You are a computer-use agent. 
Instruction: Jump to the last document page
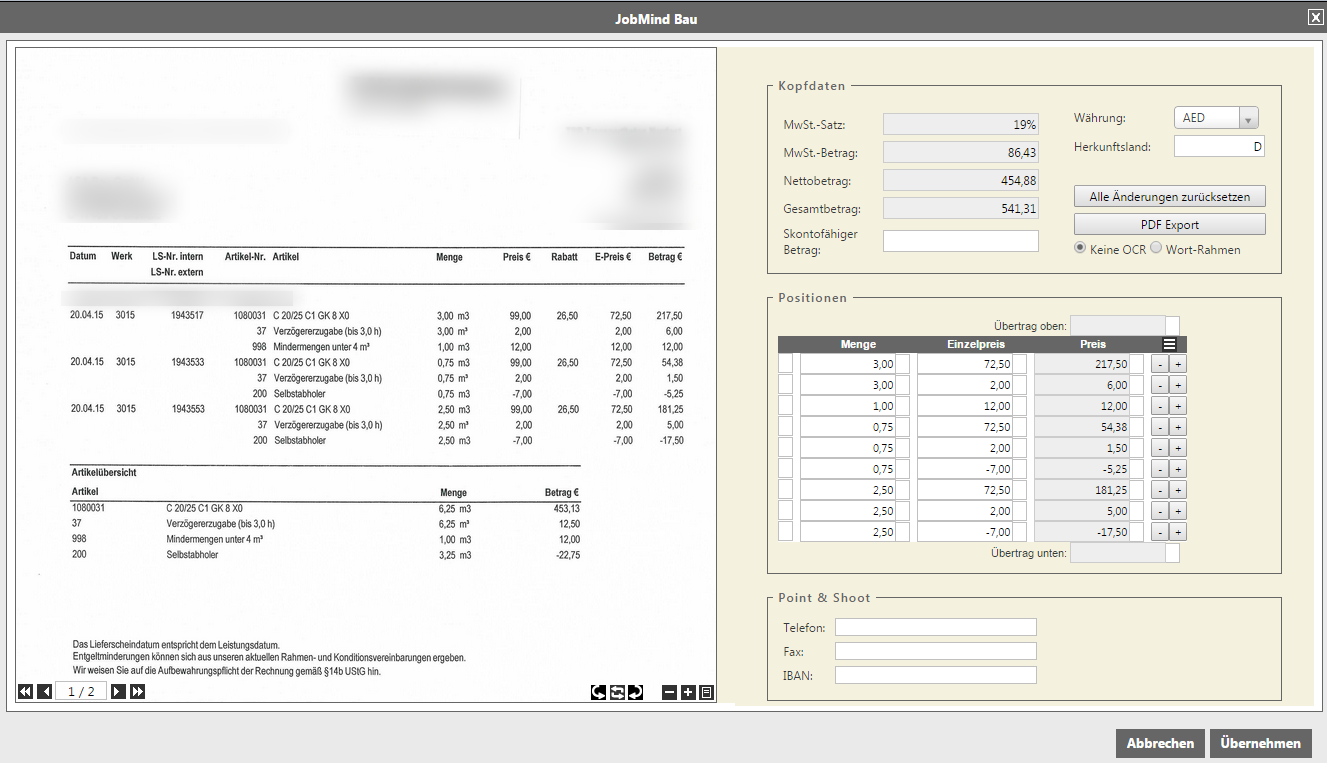[x=138, y=691]
